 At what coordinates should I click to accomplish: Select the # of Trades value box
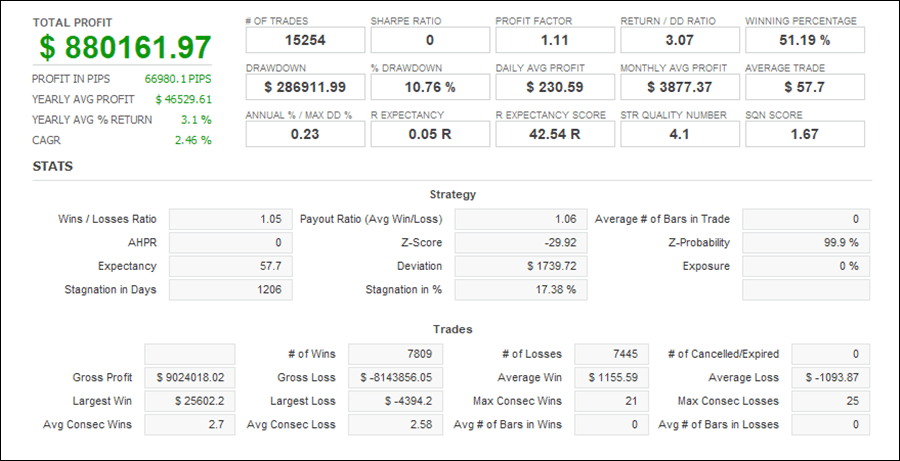(305, 40)
